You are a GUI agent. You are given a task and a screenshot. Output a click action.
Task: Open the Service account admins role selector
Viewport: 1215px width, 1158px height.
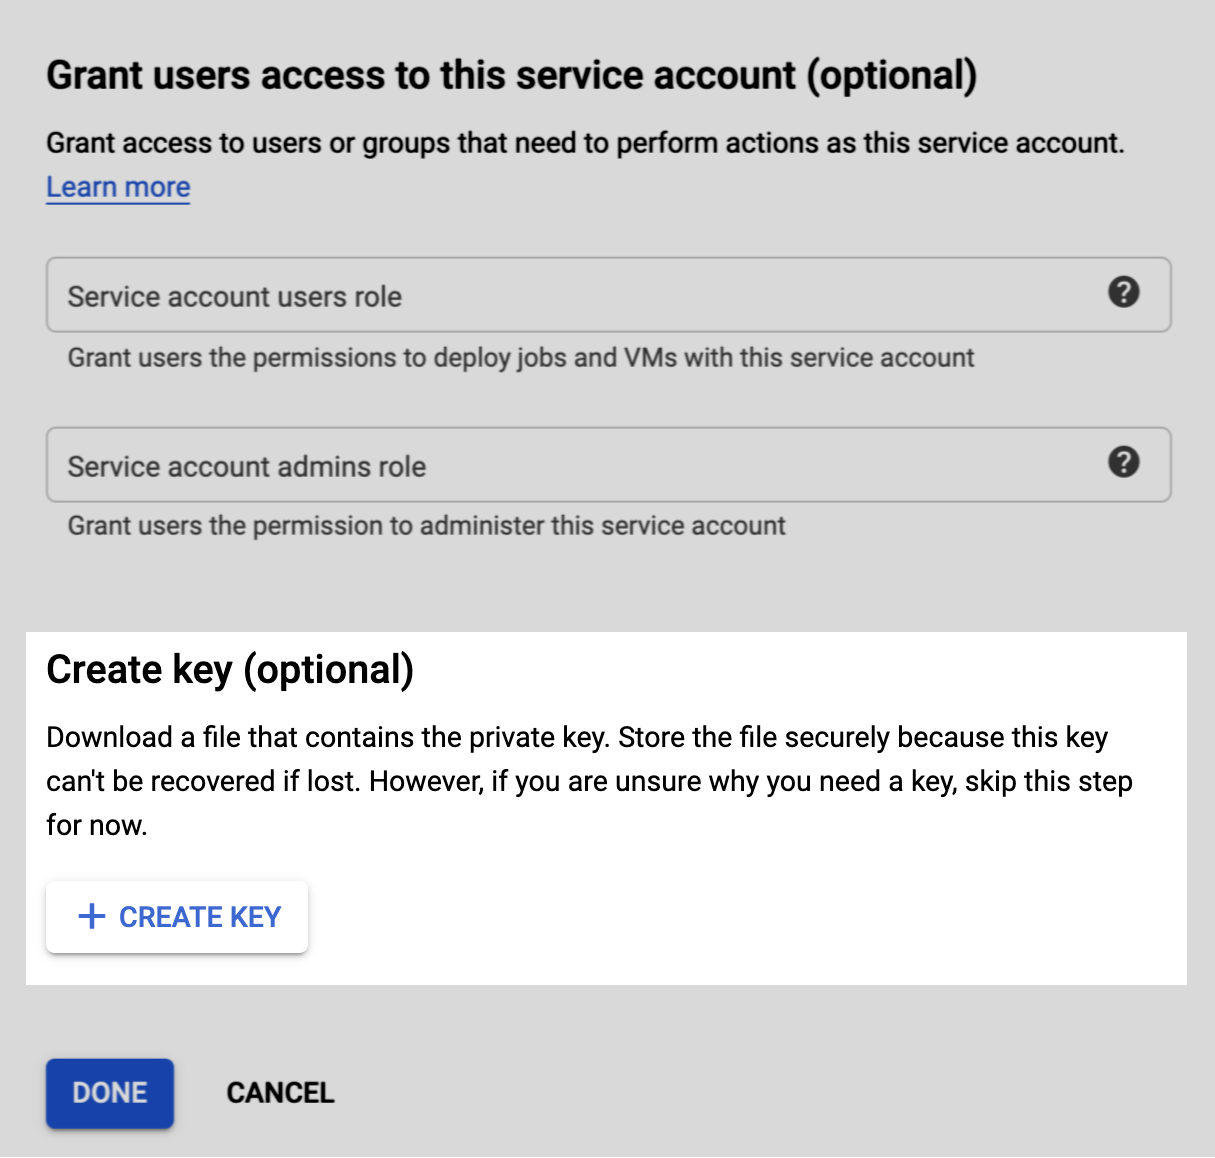point(500,465)
